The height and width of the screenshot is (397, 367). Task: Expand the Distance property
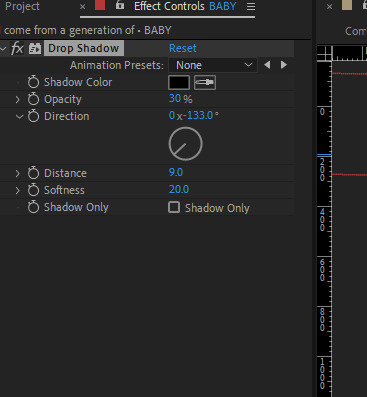tap(18, 173)
